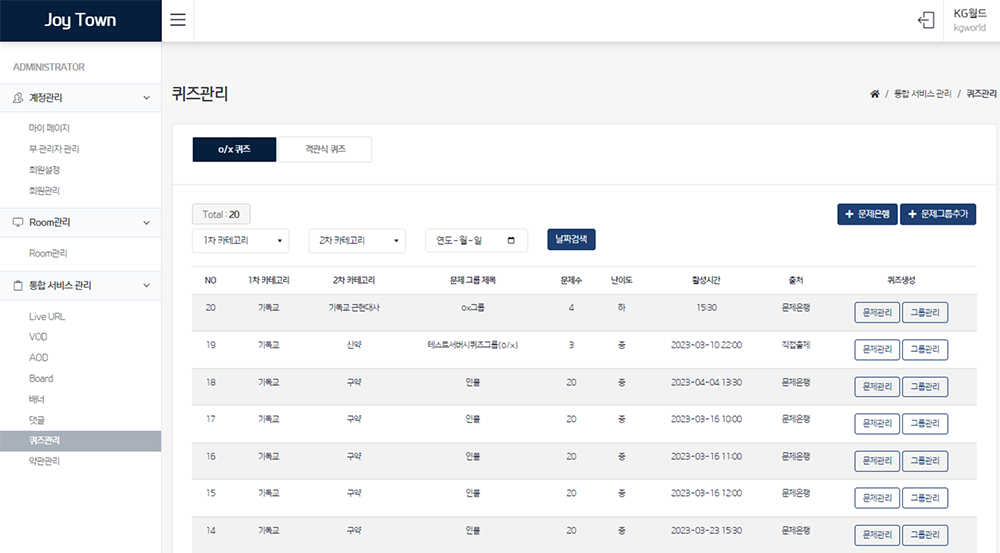Click the logout icon in header
The width and height of the screenshot is (1000, 553).
point(926,21)
